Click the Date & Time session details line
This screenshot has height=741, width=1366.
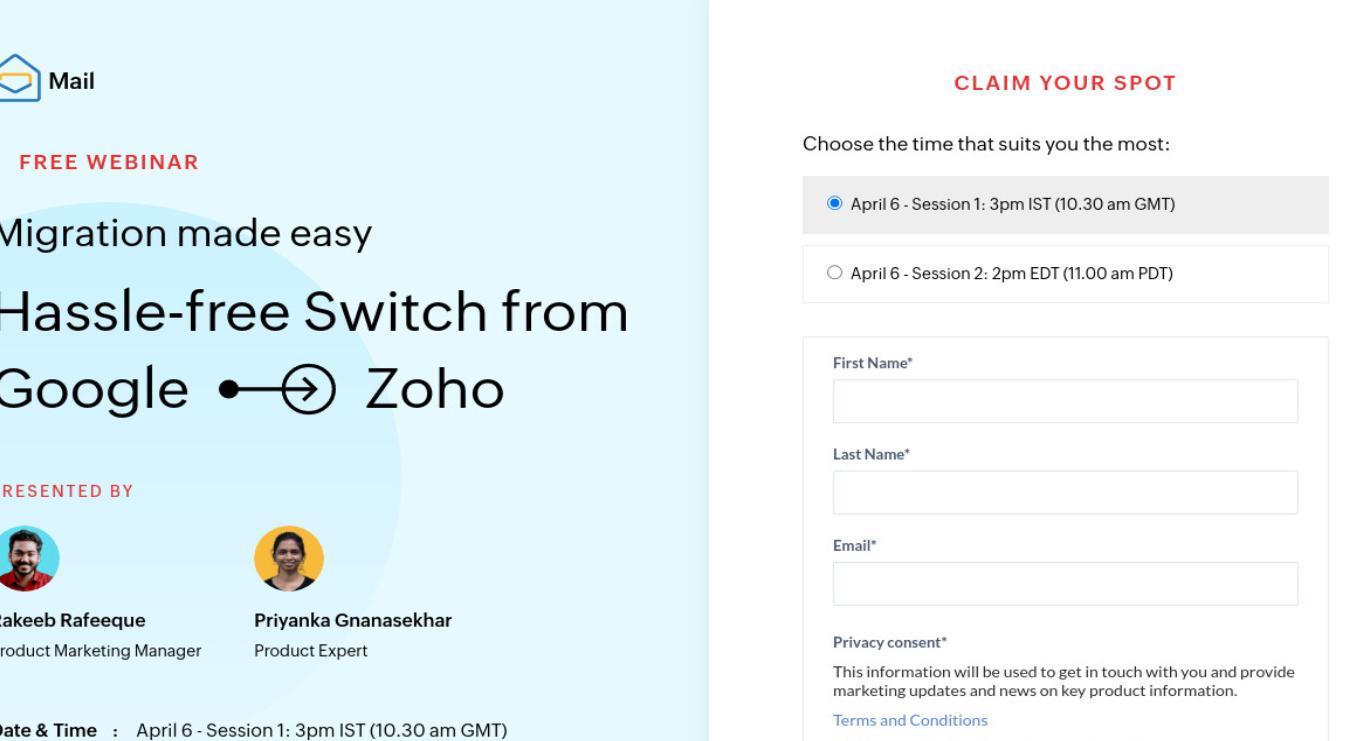tap(252, 730)
